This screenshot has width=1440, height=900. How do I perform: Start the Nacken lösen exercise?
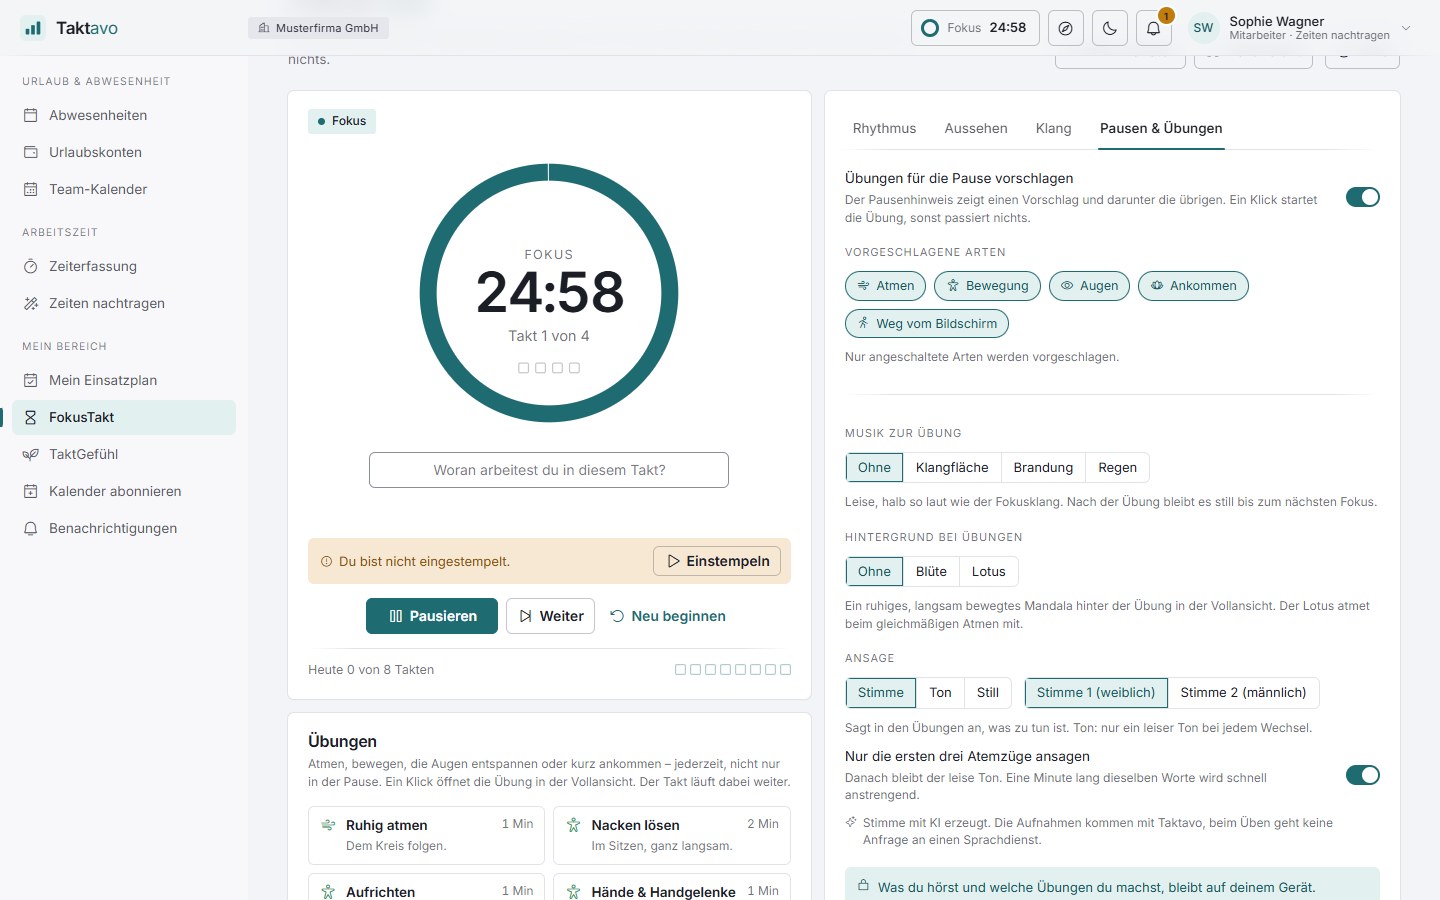click(x=672, y=835)
